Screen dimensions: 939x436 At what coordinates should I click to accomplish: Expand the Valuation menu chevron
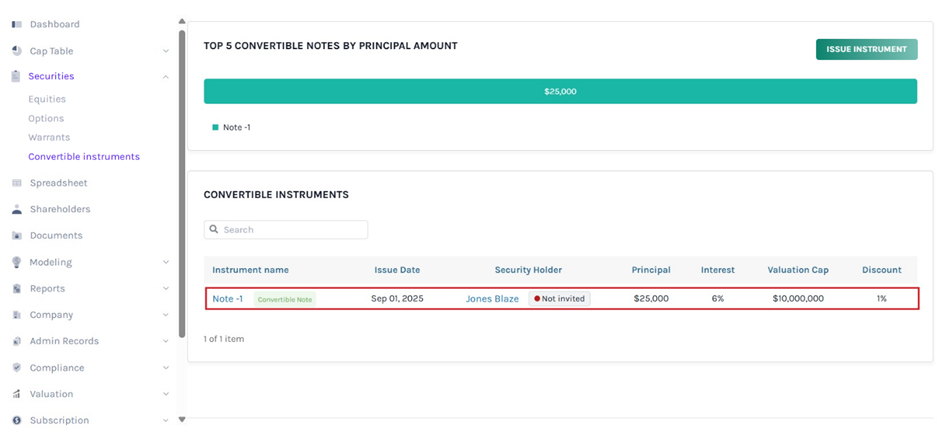point(166,394)
